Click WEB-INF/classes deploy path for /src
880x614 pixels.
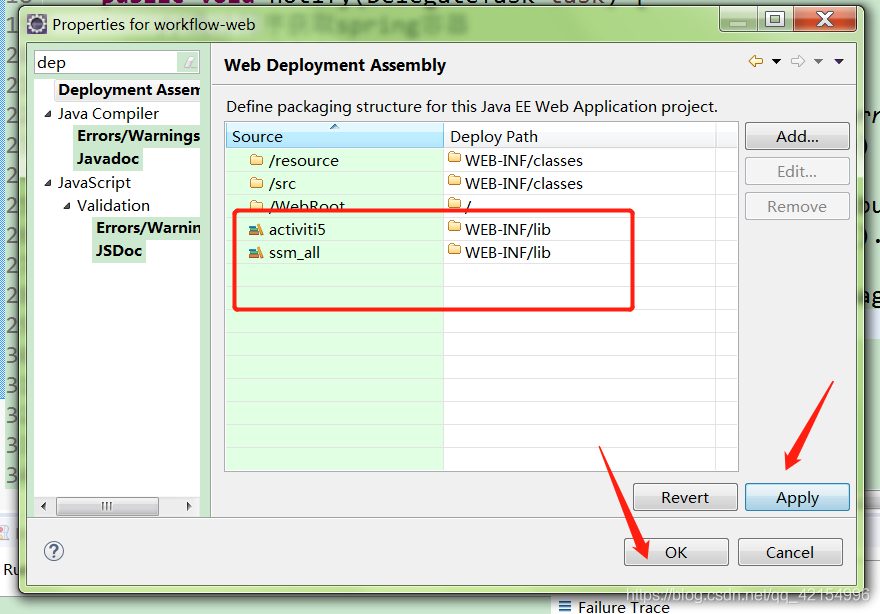coord(524,184)
